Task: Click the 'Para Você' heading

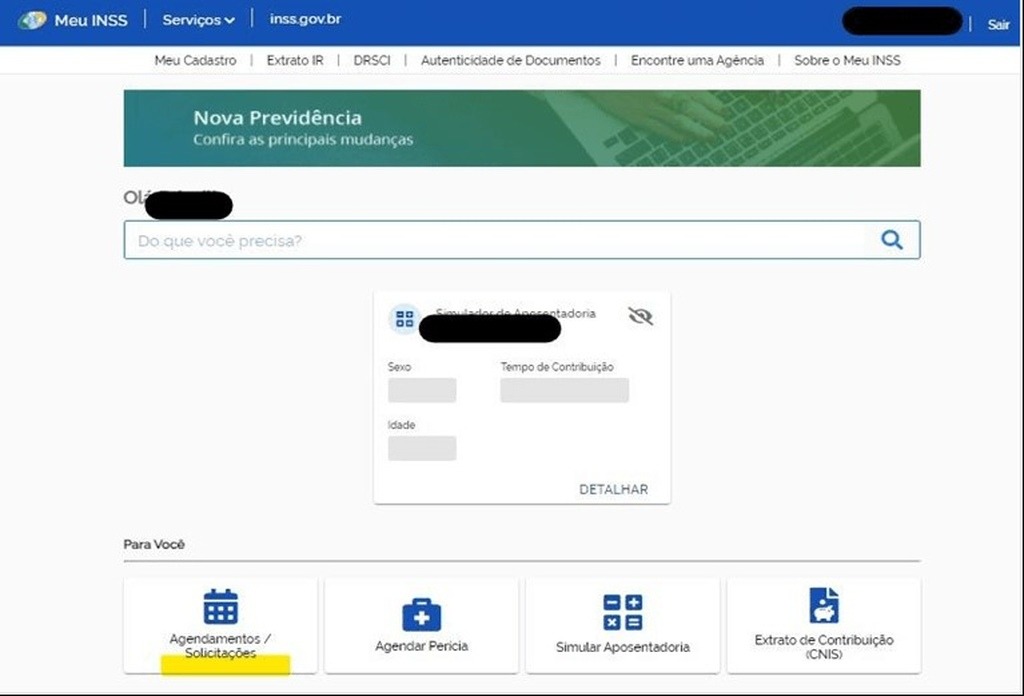Action: click(154, 545)
